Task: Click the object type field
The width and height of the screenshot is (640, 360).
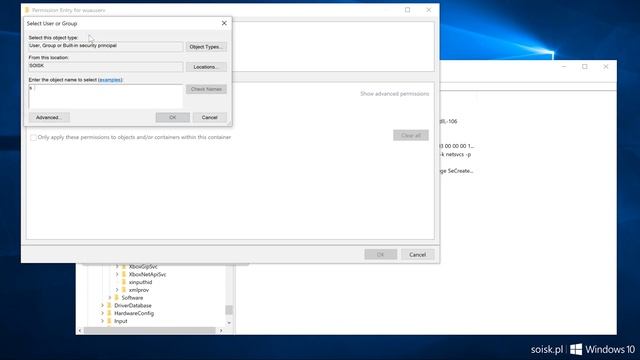Action: pos(106,47)
